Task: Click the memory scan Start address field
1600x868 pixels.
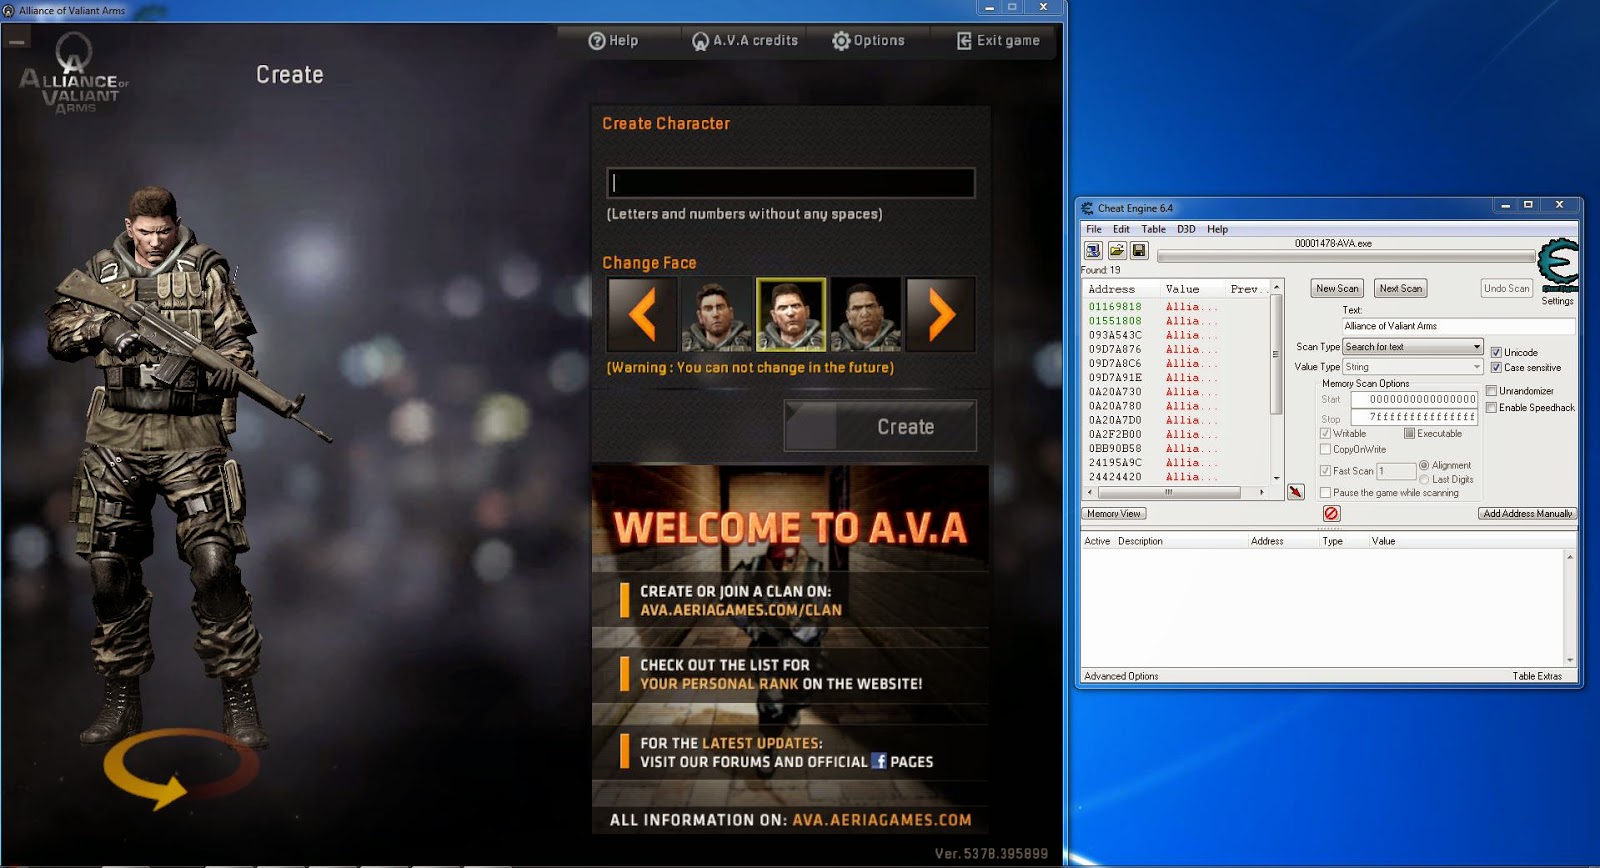Action: point(1414,399)
